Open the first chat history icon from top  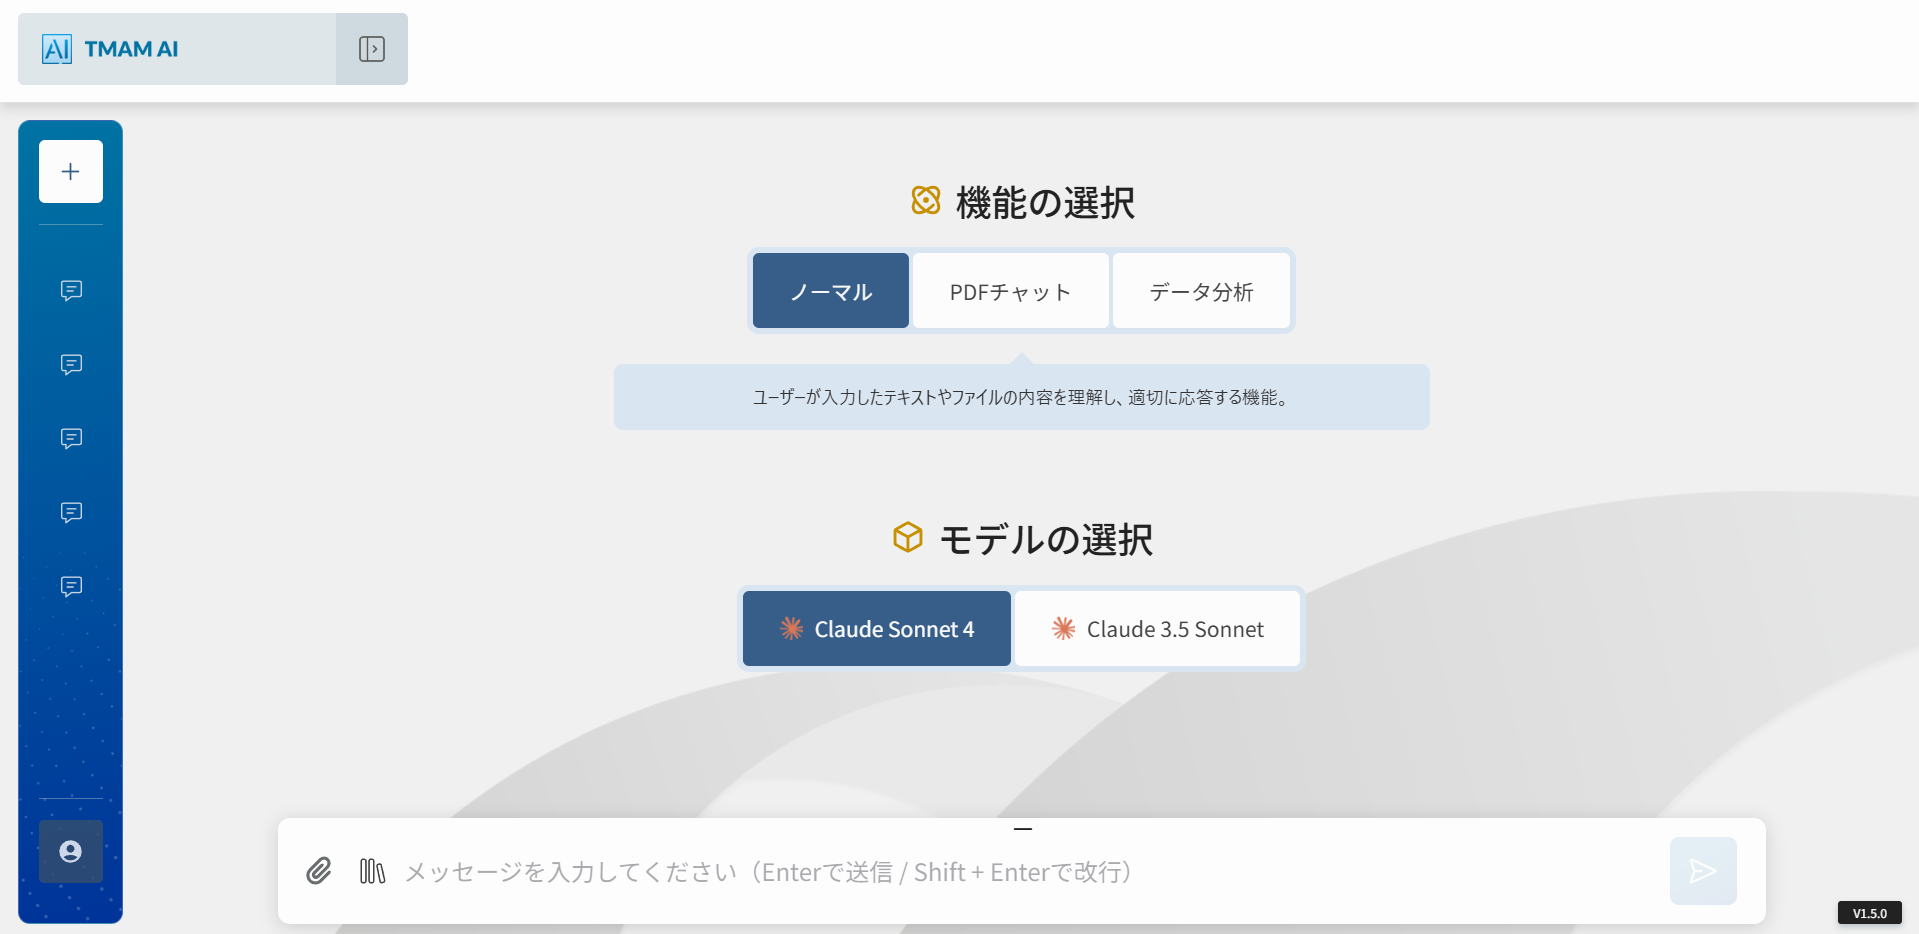click(x=71, y=290)
